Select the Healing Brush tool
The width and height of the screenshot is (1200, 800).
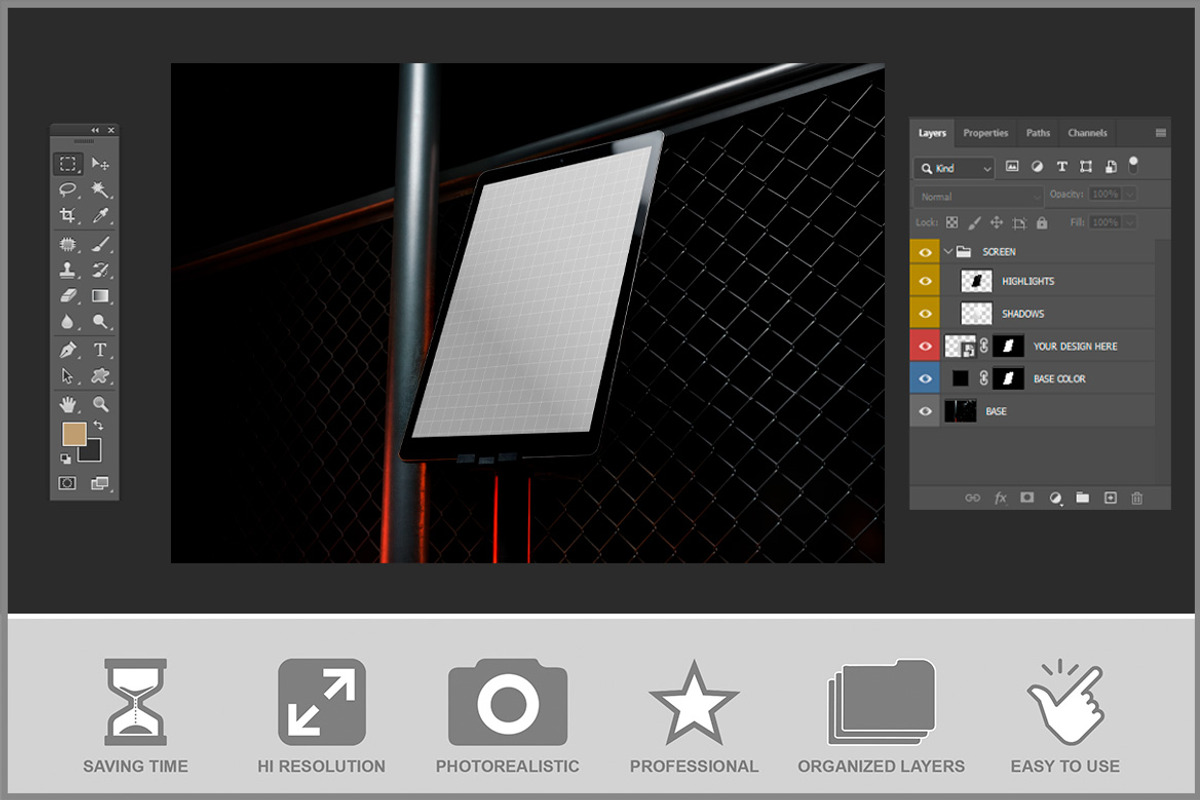(68, 243)
